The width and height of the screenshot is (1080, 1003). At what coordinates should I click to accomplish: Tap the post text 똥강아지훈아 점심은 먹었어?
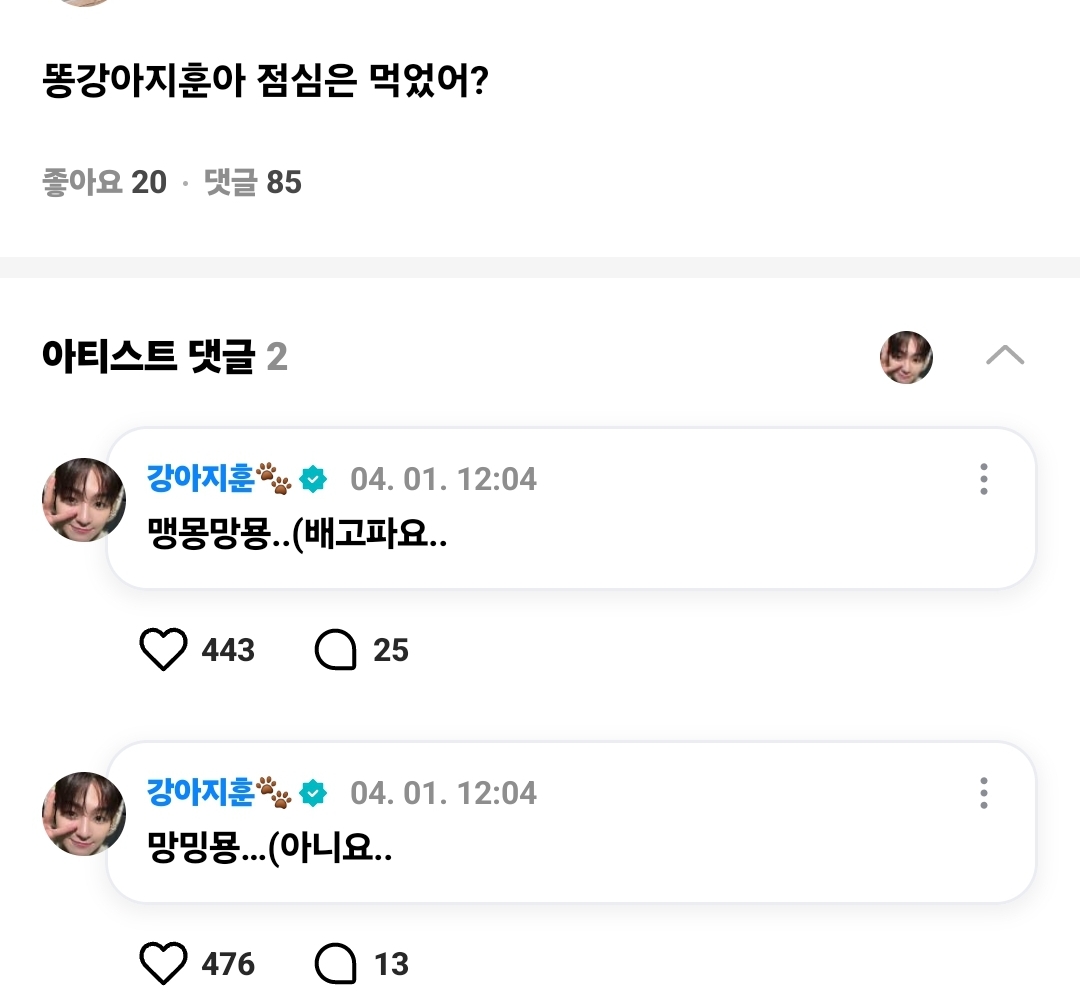click(x=265, y=82)
